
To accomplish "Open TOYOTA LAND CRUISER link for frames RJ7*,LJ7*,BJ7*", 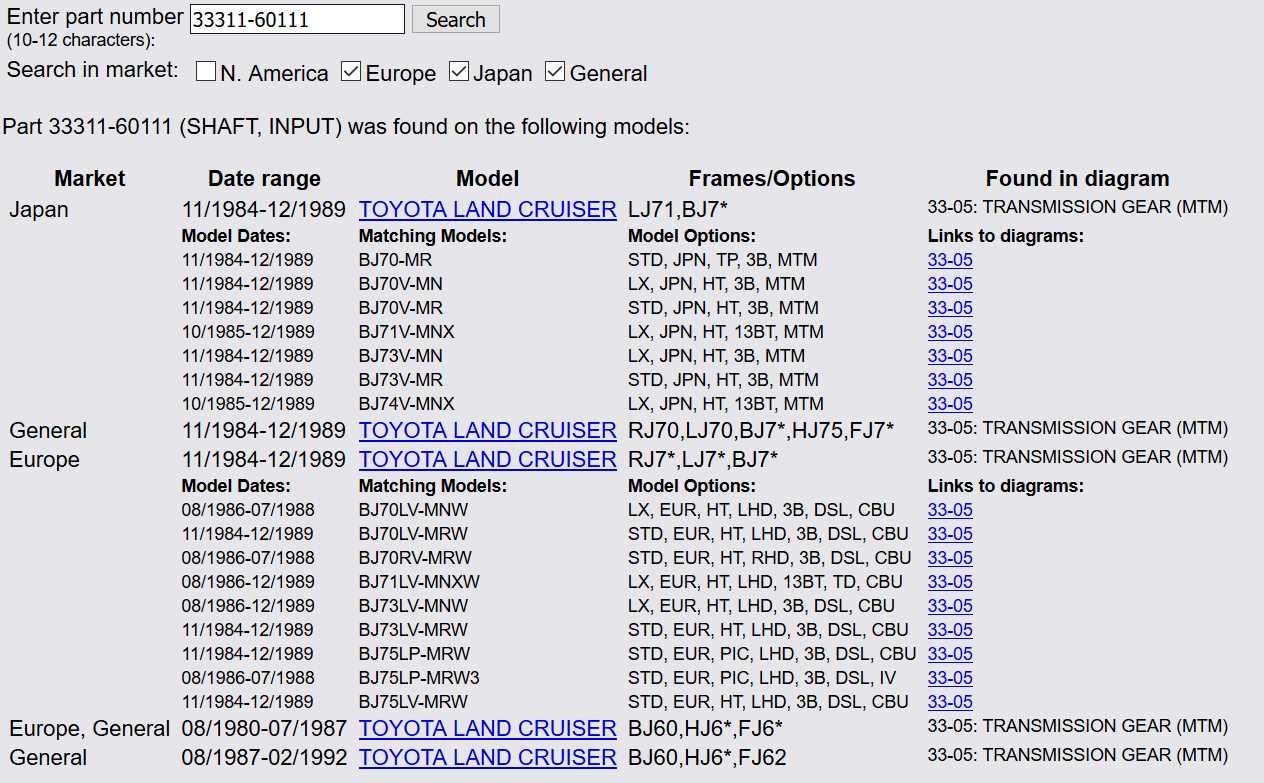I will pyautogui.click(x=488, y=460).
